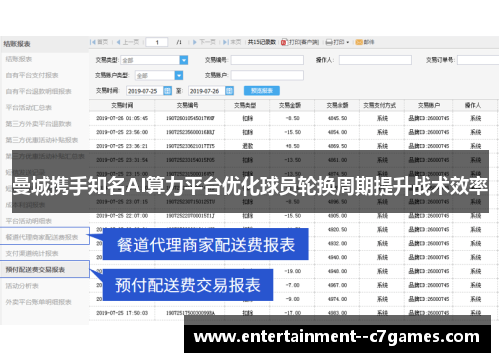Click cell 2019-07-25 17:50:03

click(122, 313)
